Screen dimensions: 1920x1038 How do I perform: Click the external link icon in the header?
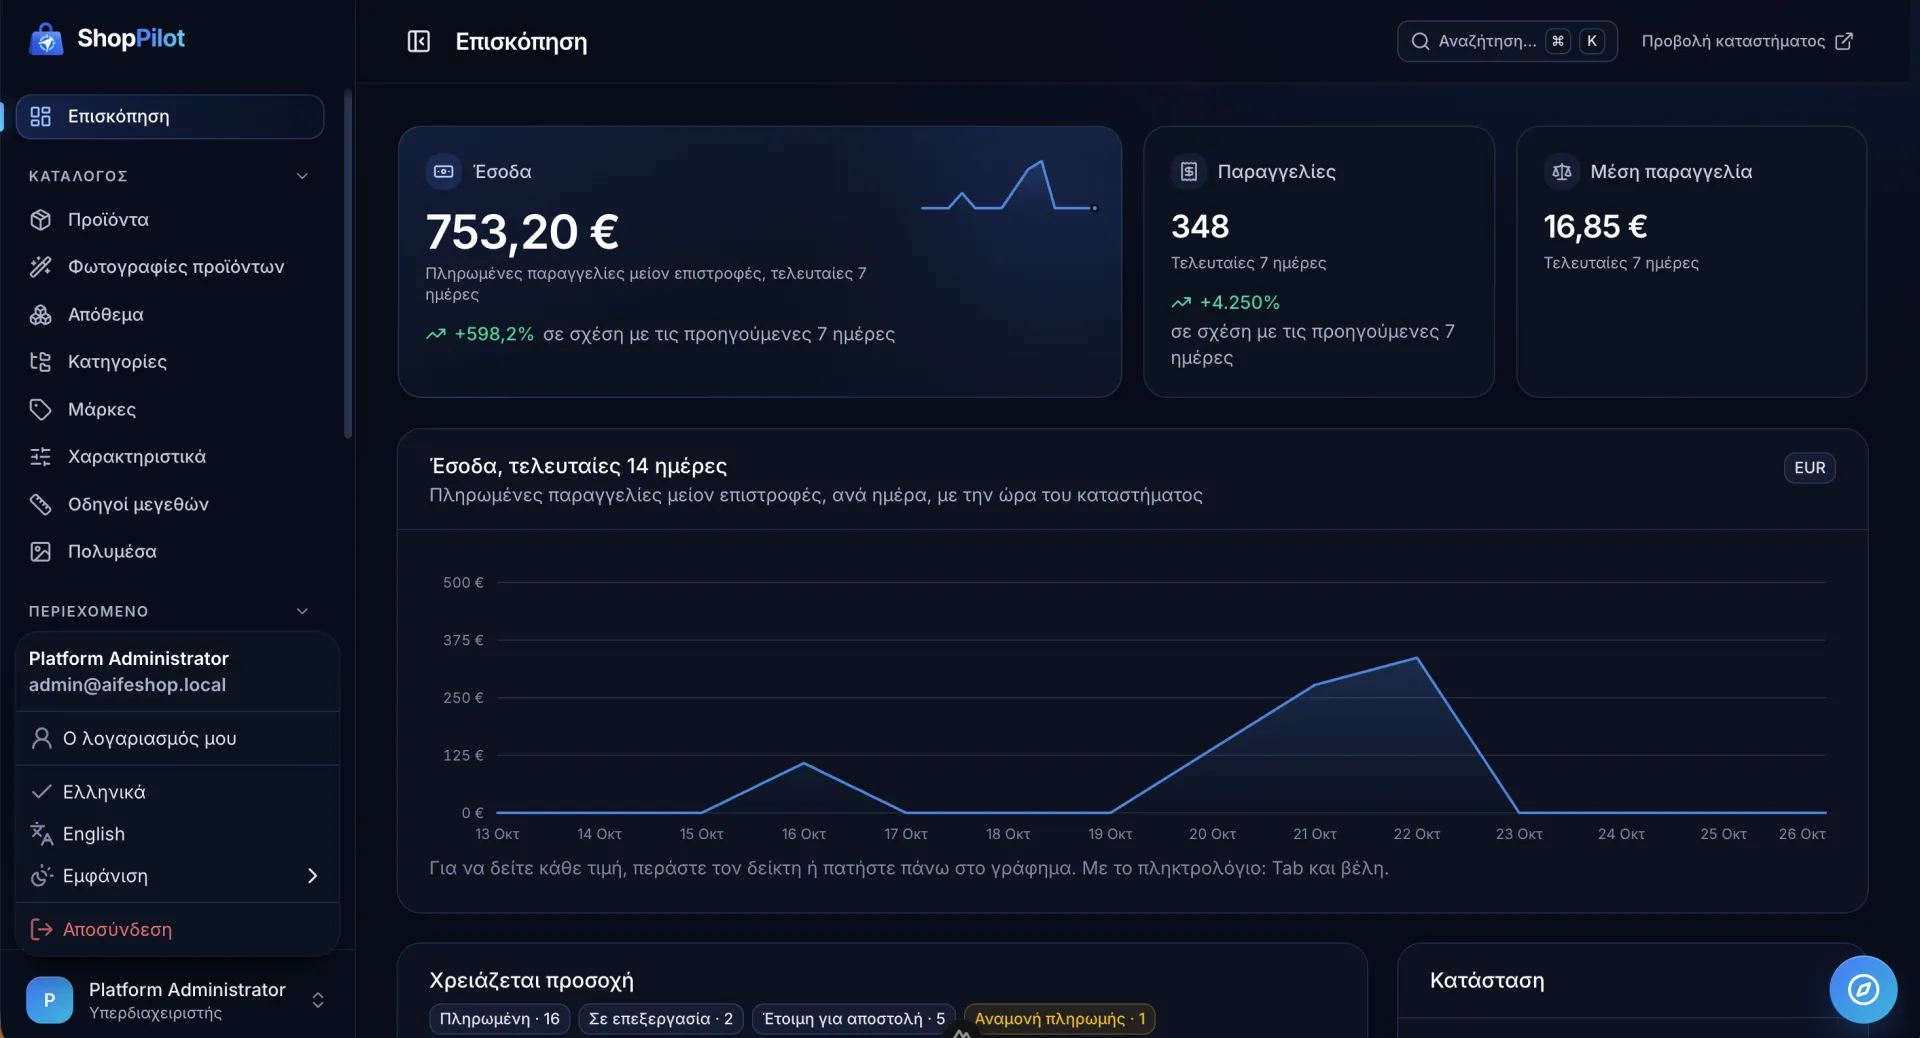coord(1844,41)
